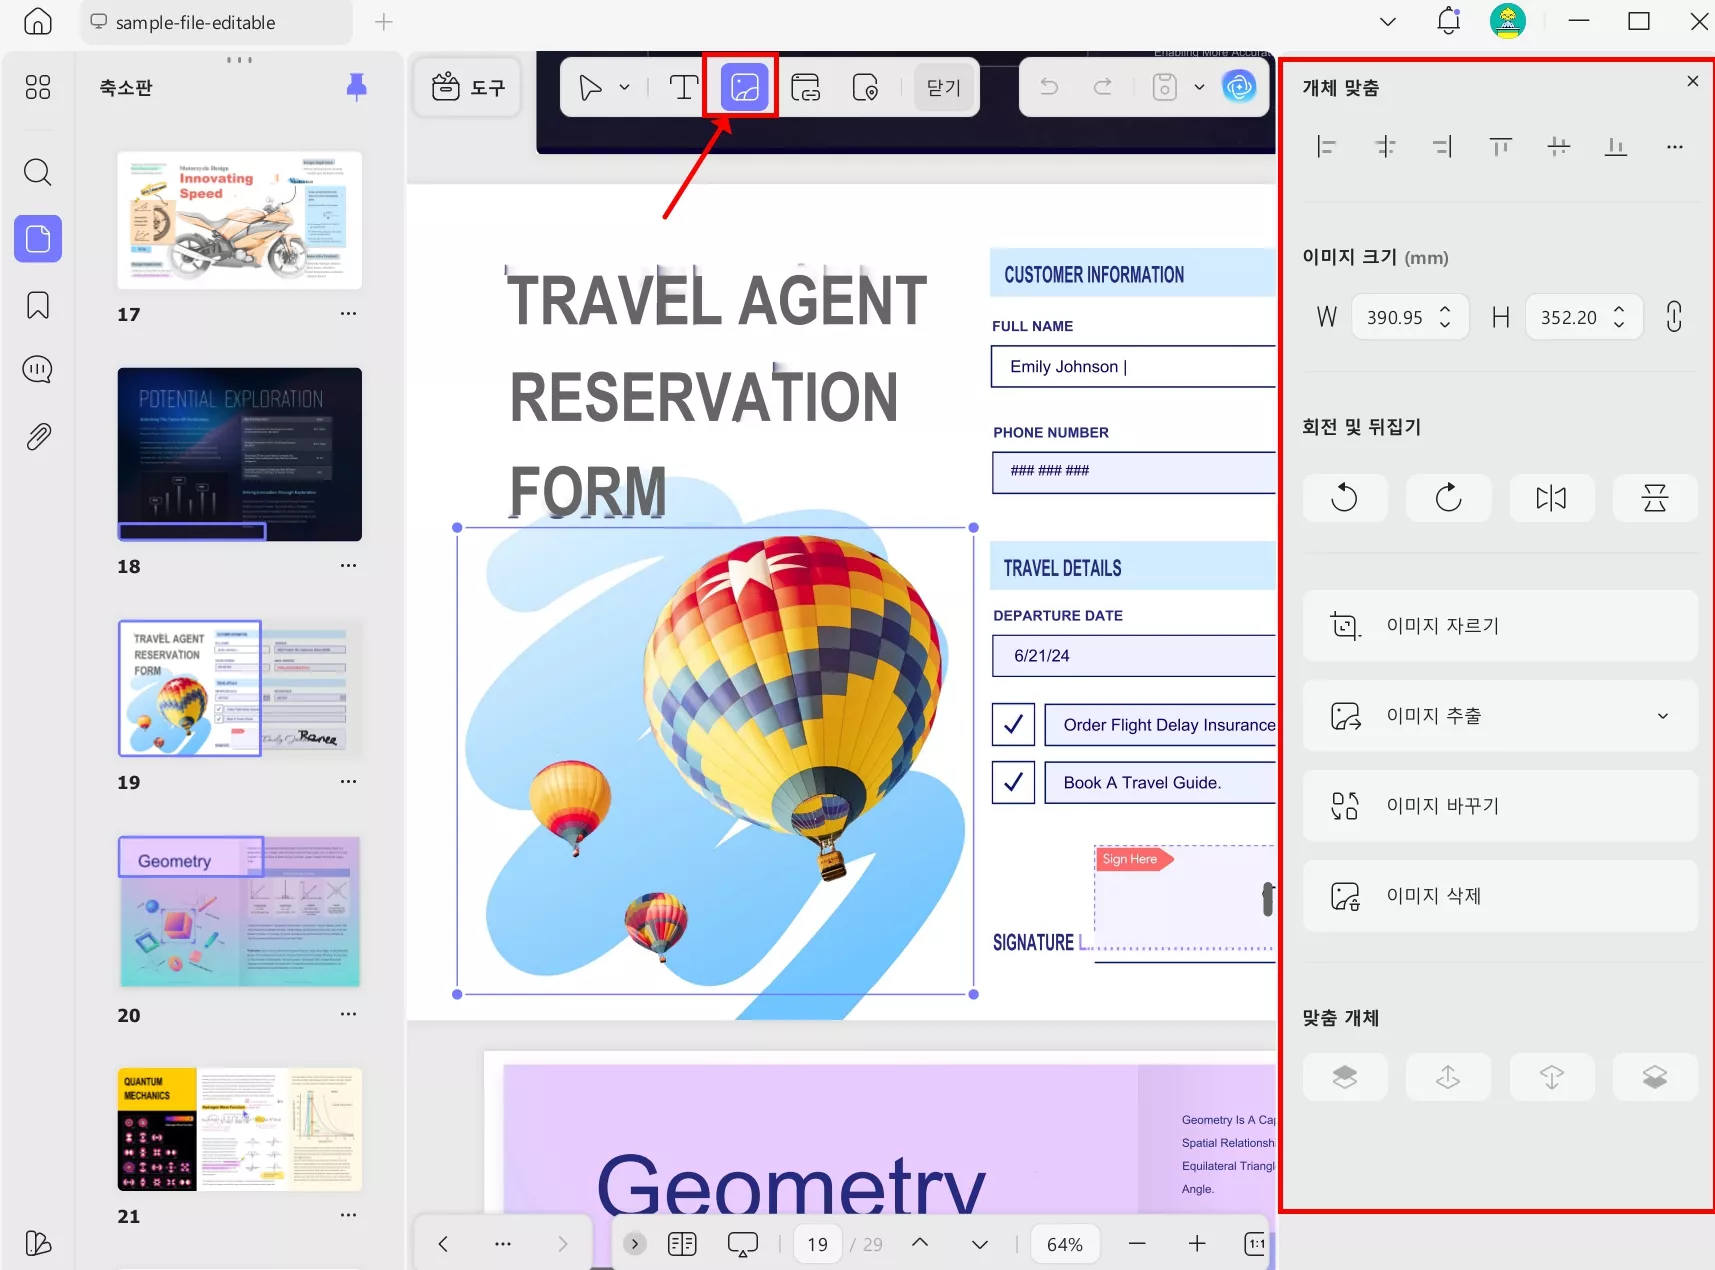Screen dimensions: 1715x1270
Task: Open the page view options in the left rail
Action: coord(38,239)
